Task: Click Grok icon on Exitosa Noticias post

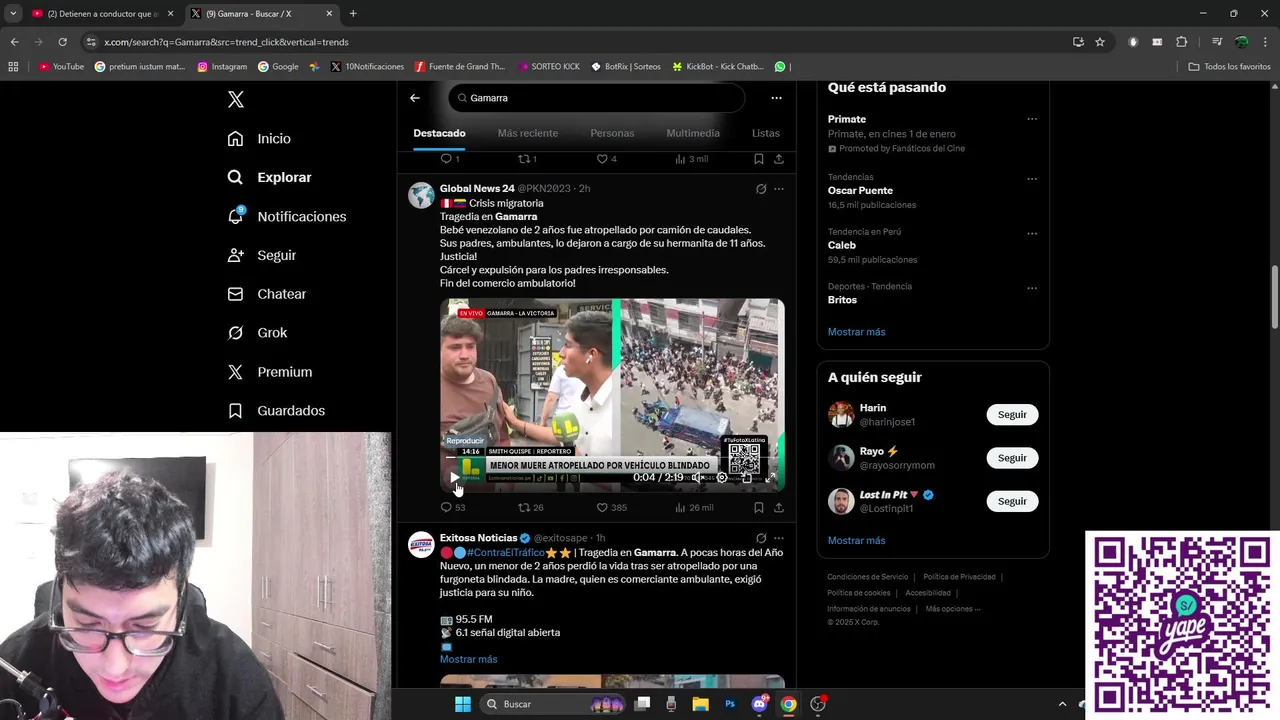Action: pyautogui.click(x=761, y=538)
